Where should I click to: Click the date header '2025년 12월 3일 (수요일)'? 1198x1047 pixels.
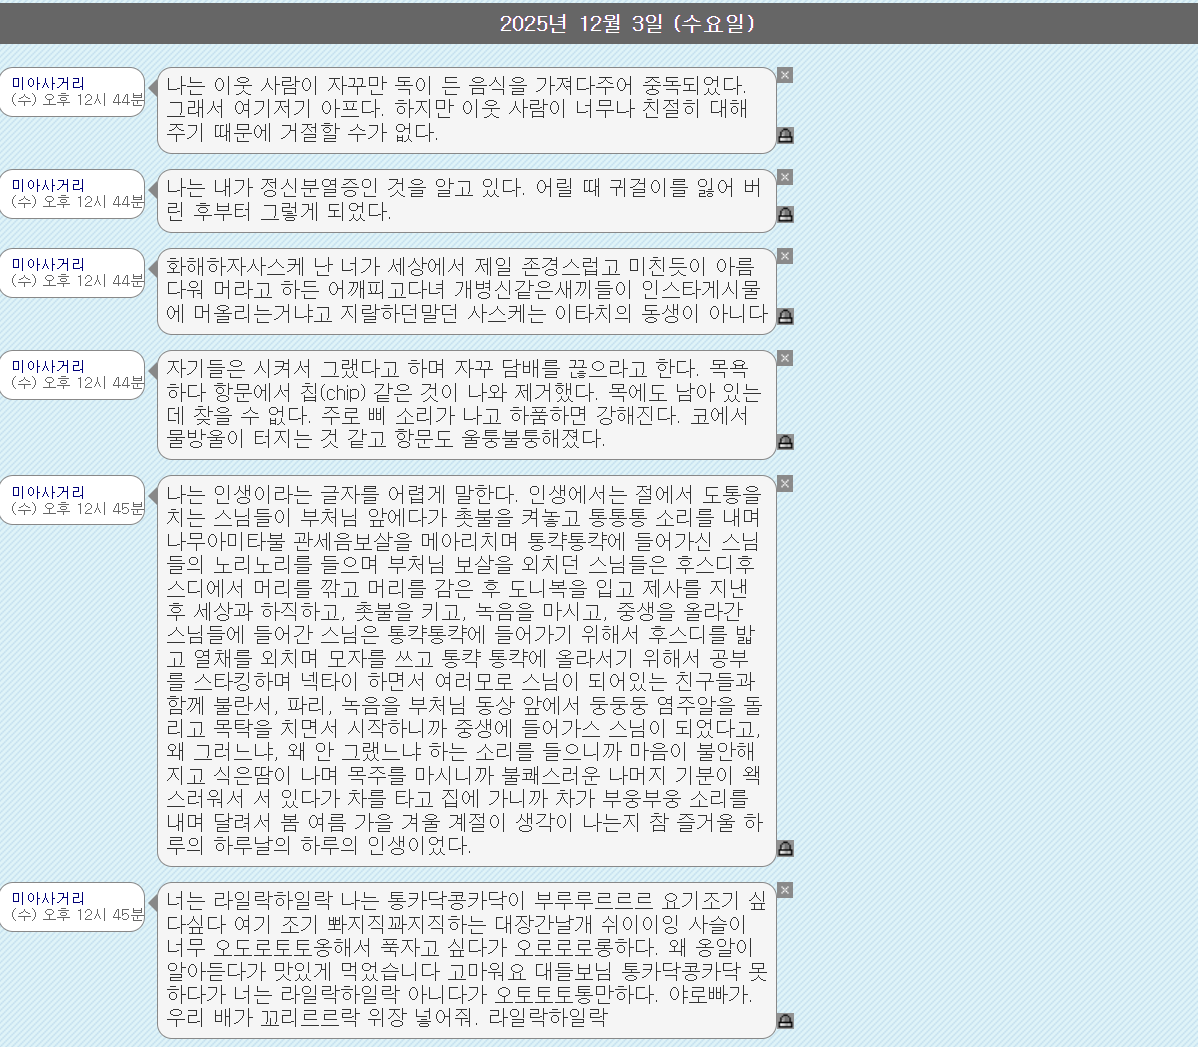[x=627, y=24]
